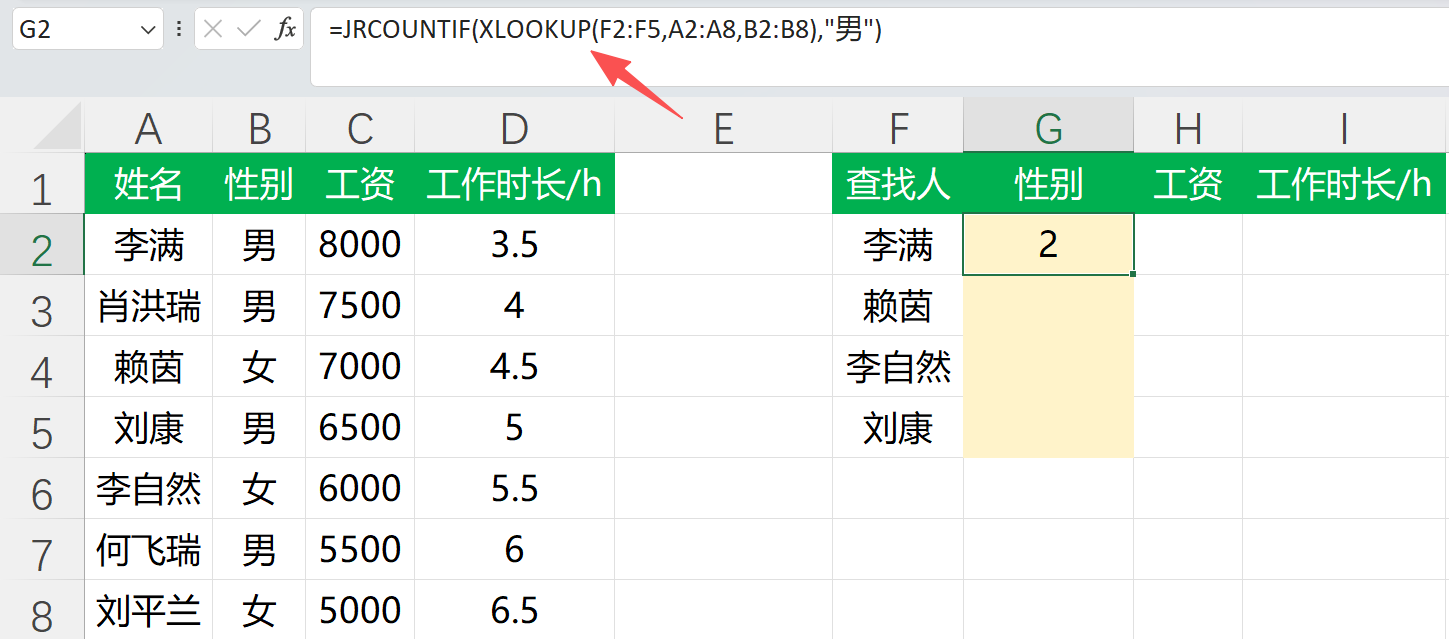Click the Select All corner triangle

point(58,129)
